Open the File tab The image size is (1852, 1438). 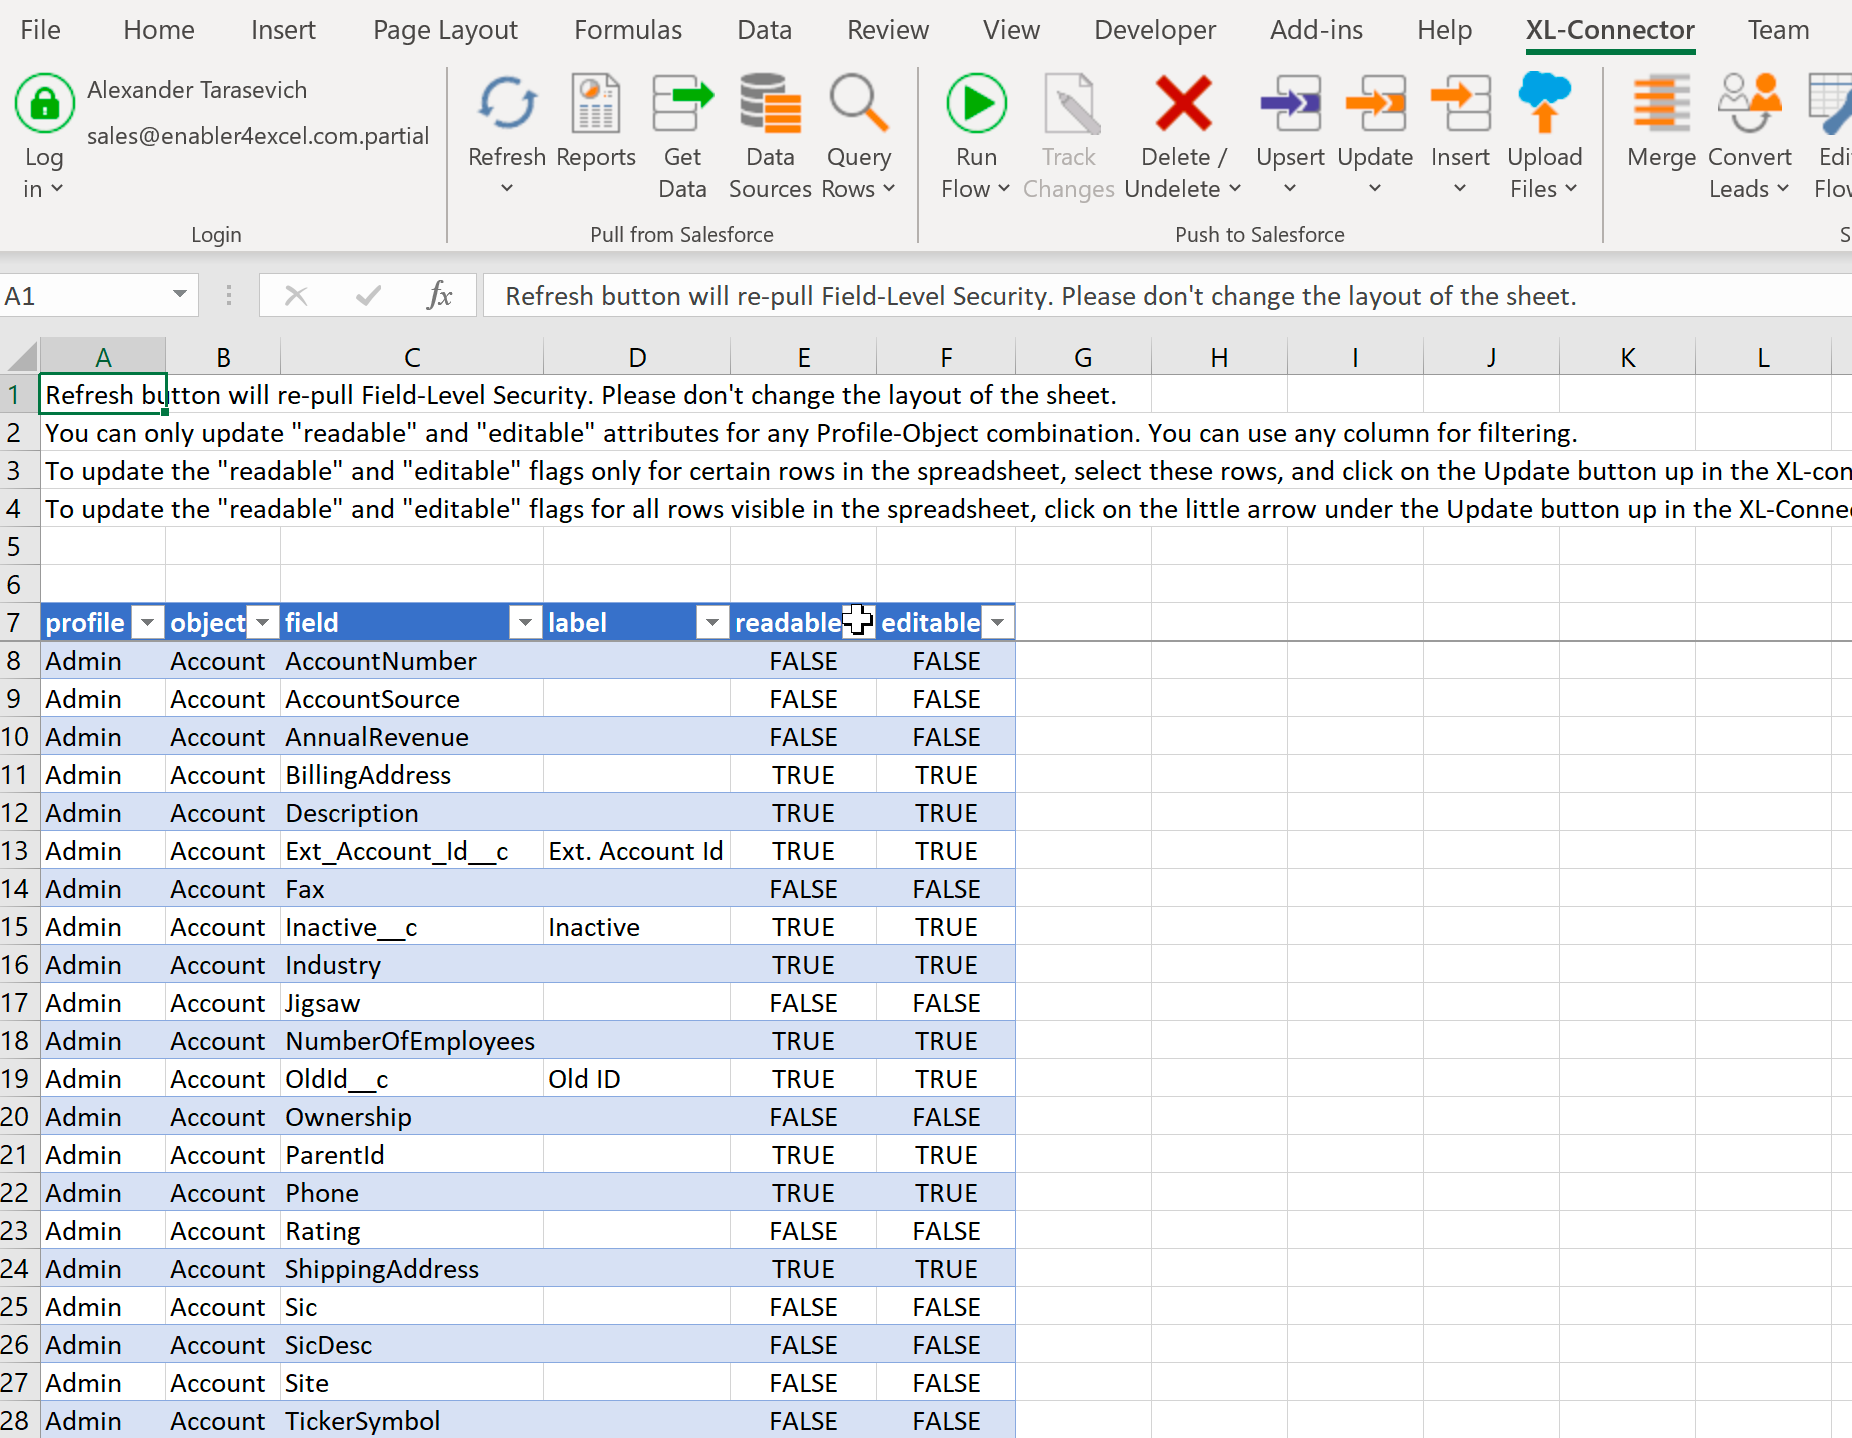(40, 30)
